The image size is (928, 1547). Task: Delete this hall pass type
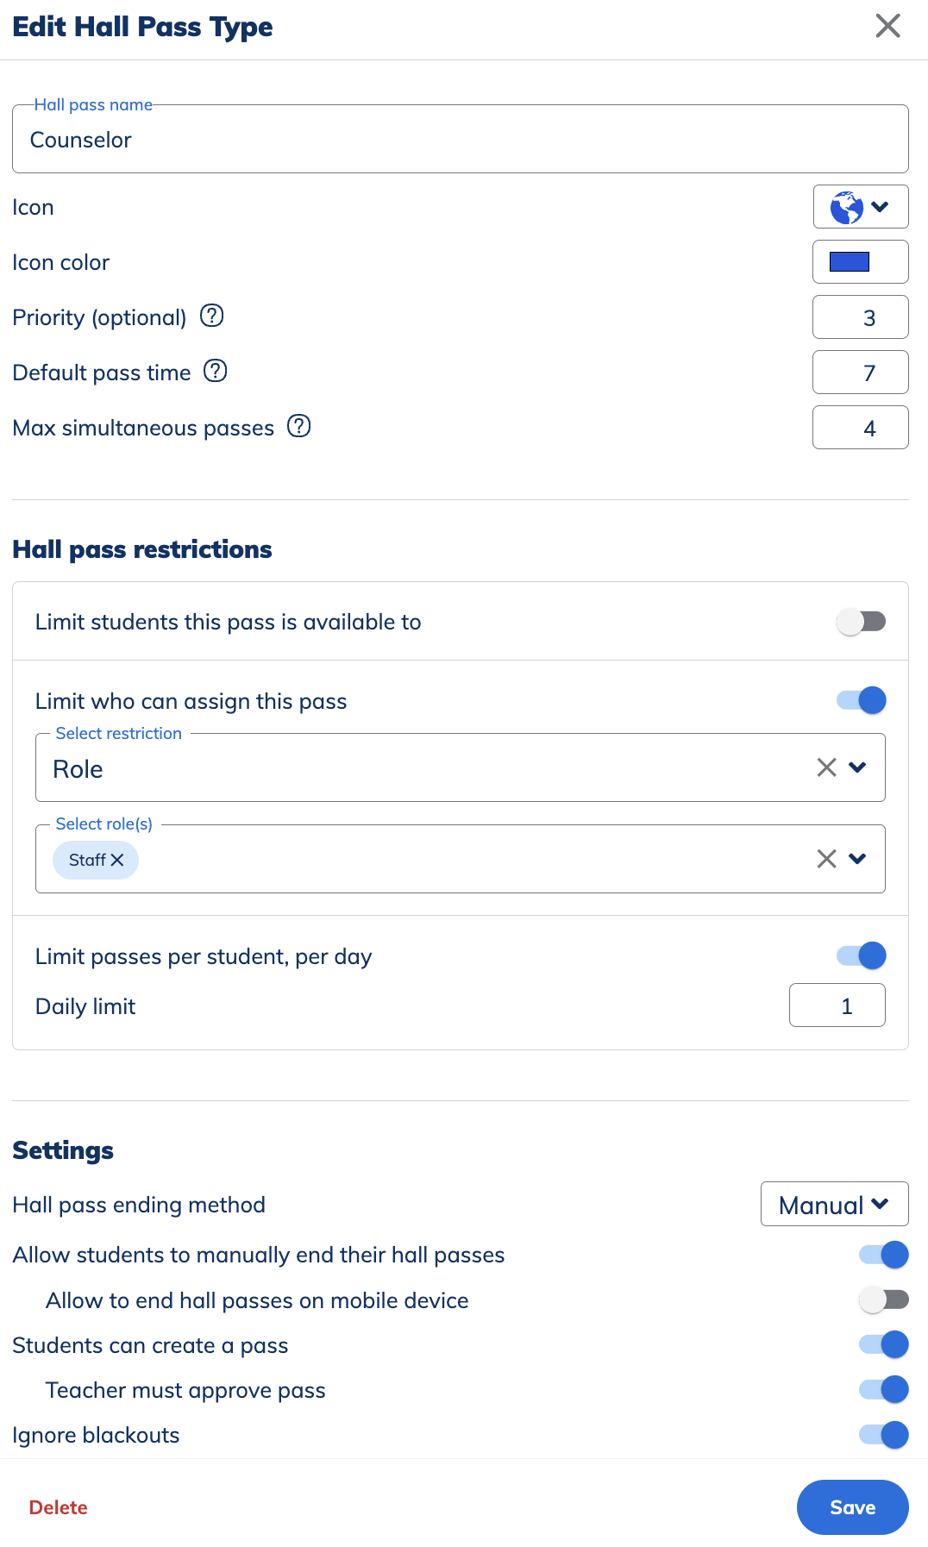pos(57,1507)
